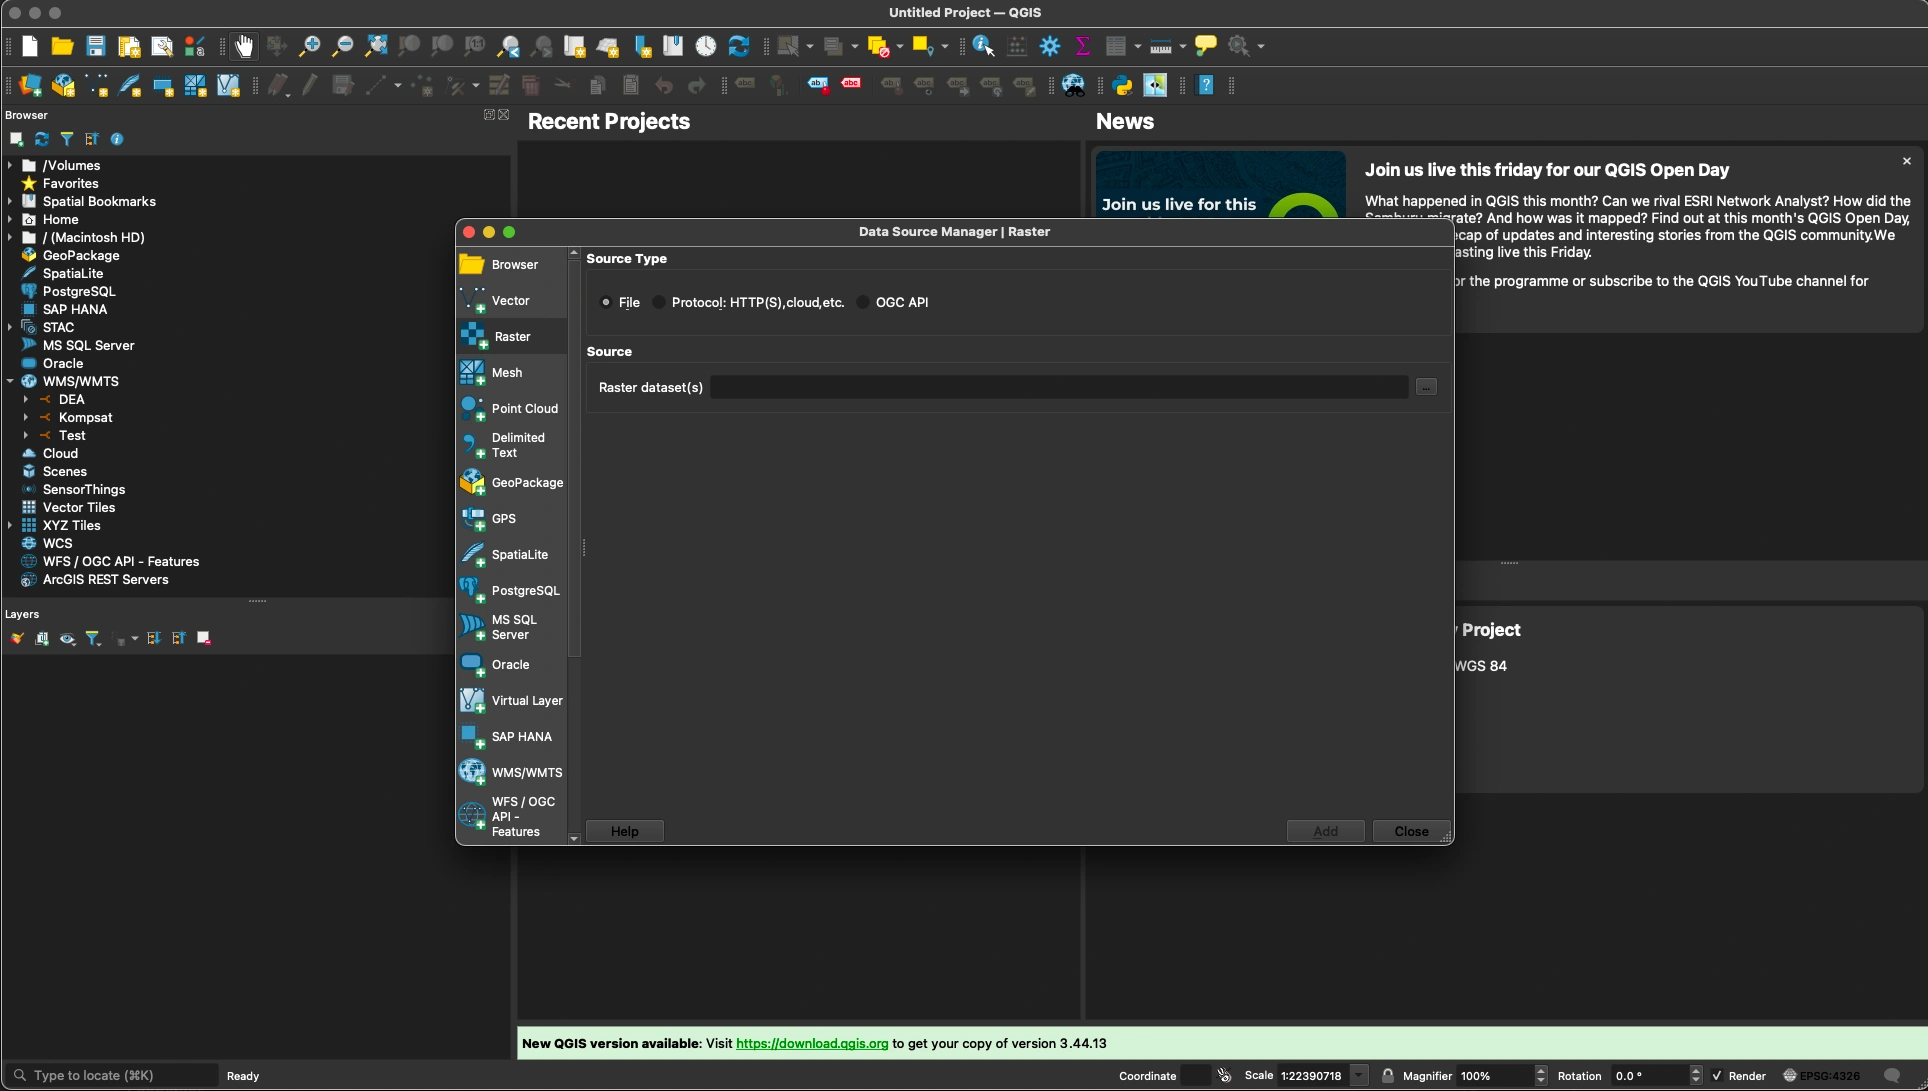This screenshot has height=1091, width=1928.
Task: Save the project with the floppy disk icon
Action: [95, 46]
